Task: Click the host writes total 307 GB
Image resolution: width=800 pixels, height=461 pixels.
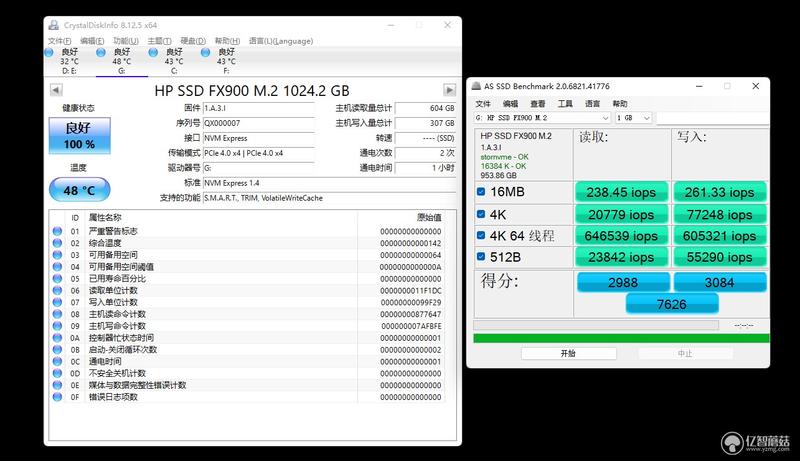Action: 426,123
